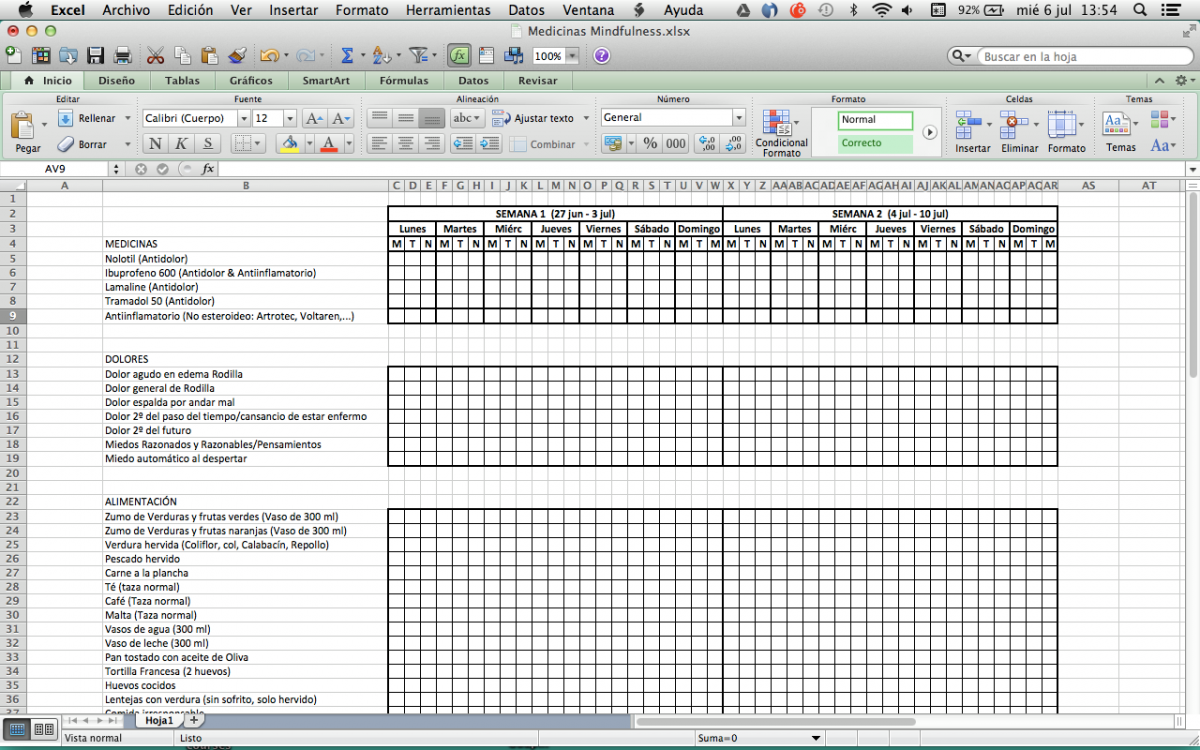Open the Fórmulas ribbon tab
This screenshot has width=1200, height=750.
click(404, 81)
